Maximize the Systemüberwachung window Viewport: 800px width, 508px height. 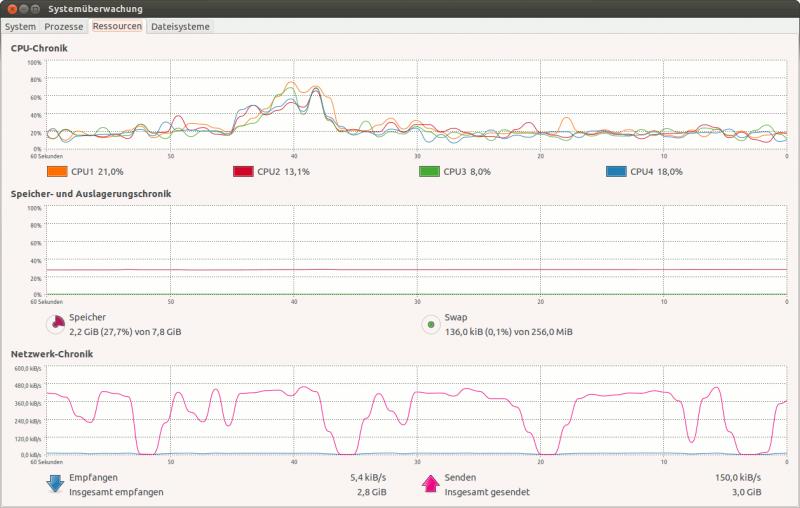pyautogui.click(x=35, y=9)
